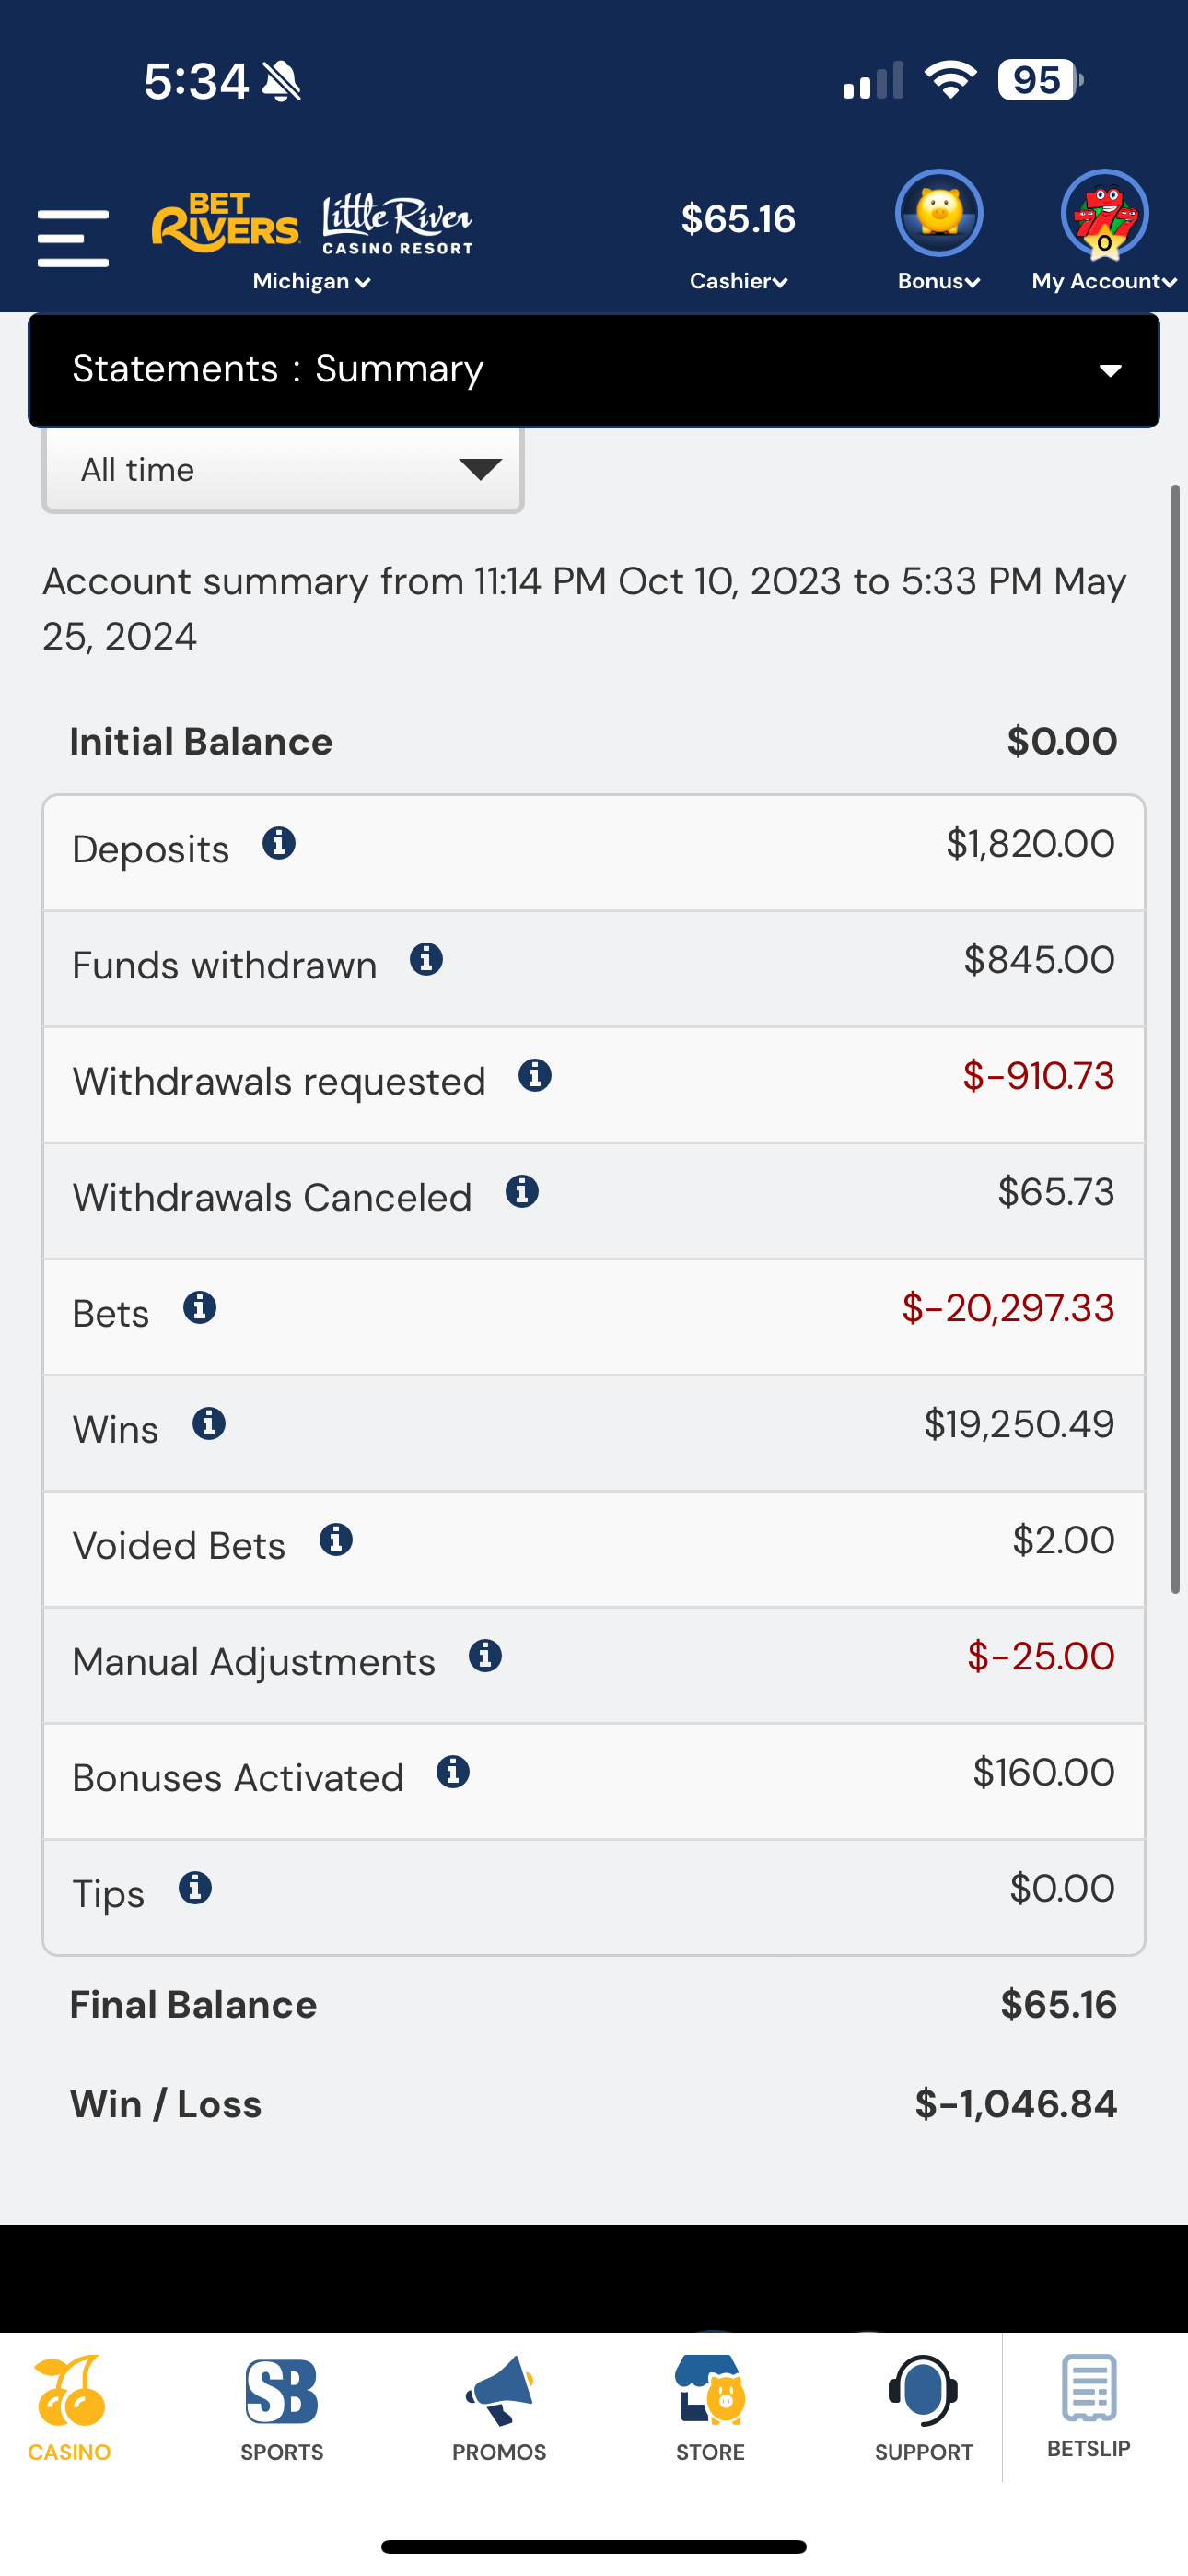Expand the Michigan state selector

pos(311,282)
